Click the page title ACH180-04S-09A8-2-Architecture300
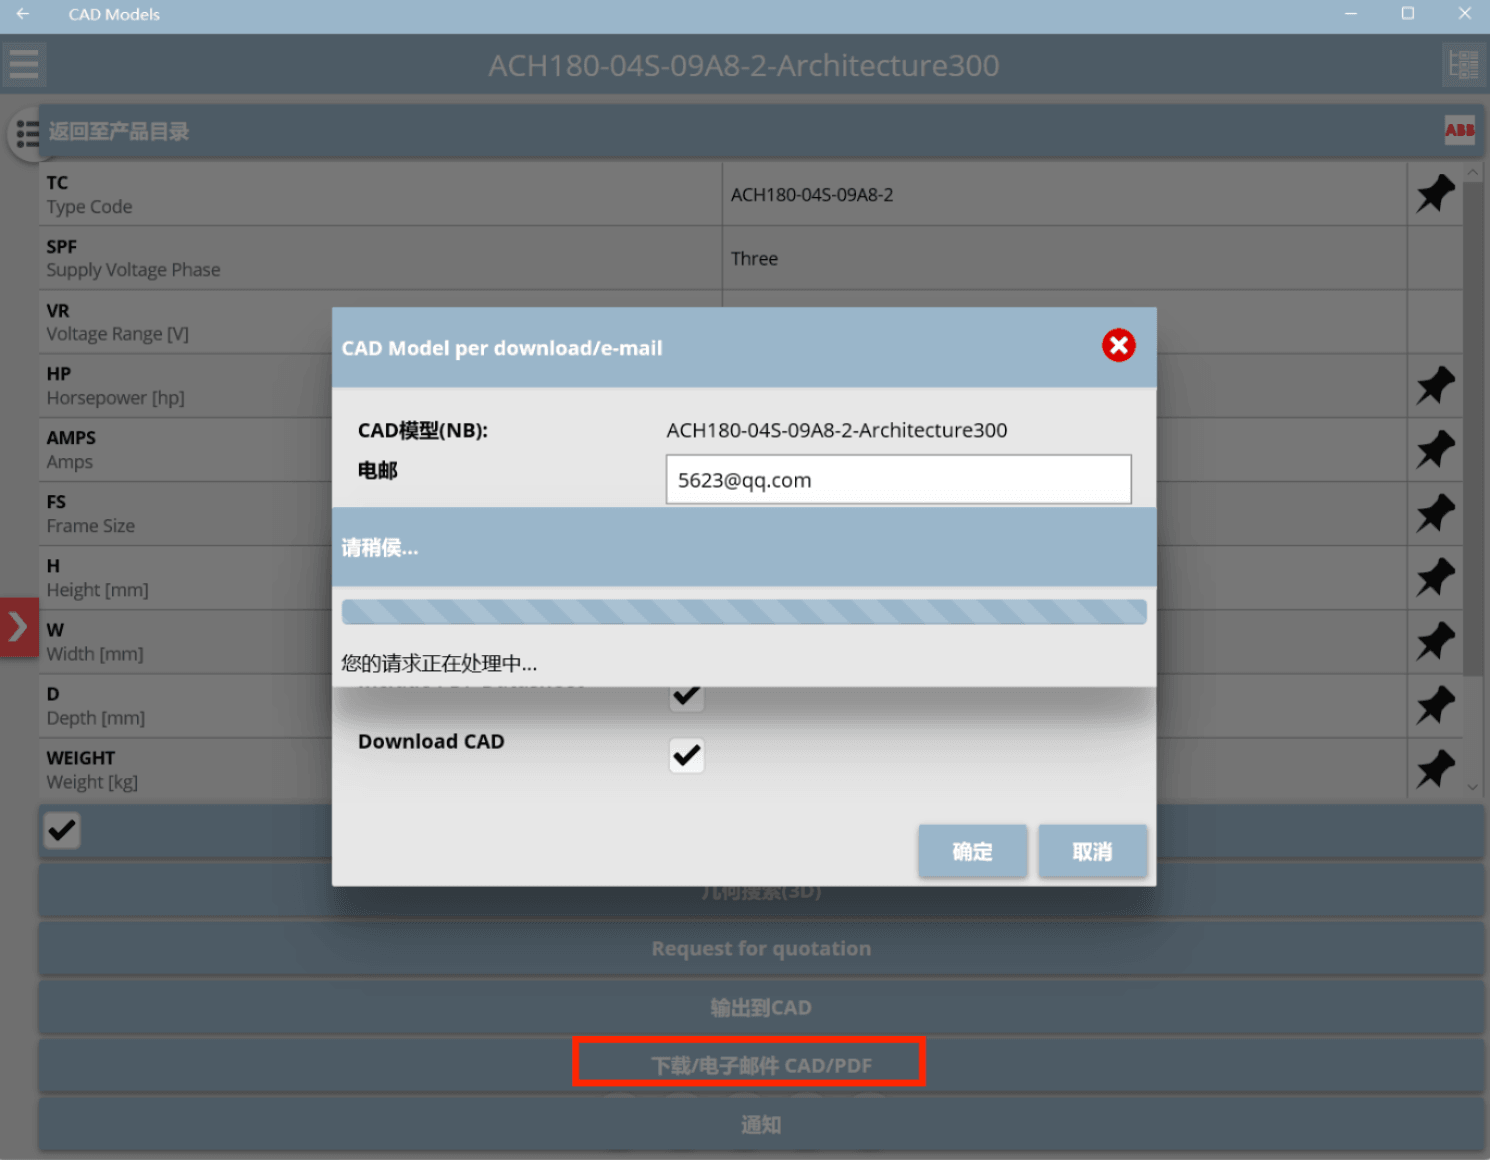Screen dimensions: 1490x1160 tap(744, 65)
